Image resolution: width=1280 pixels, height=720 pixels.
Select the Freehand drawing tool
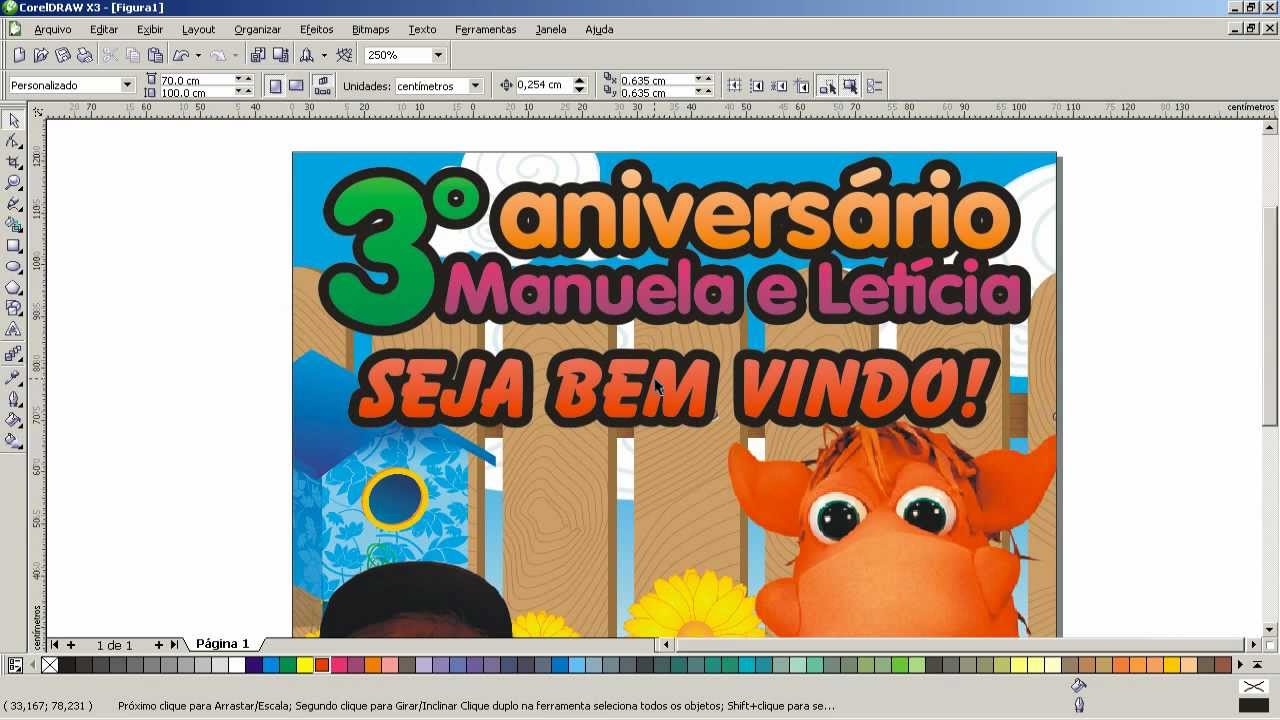point(13,204)
